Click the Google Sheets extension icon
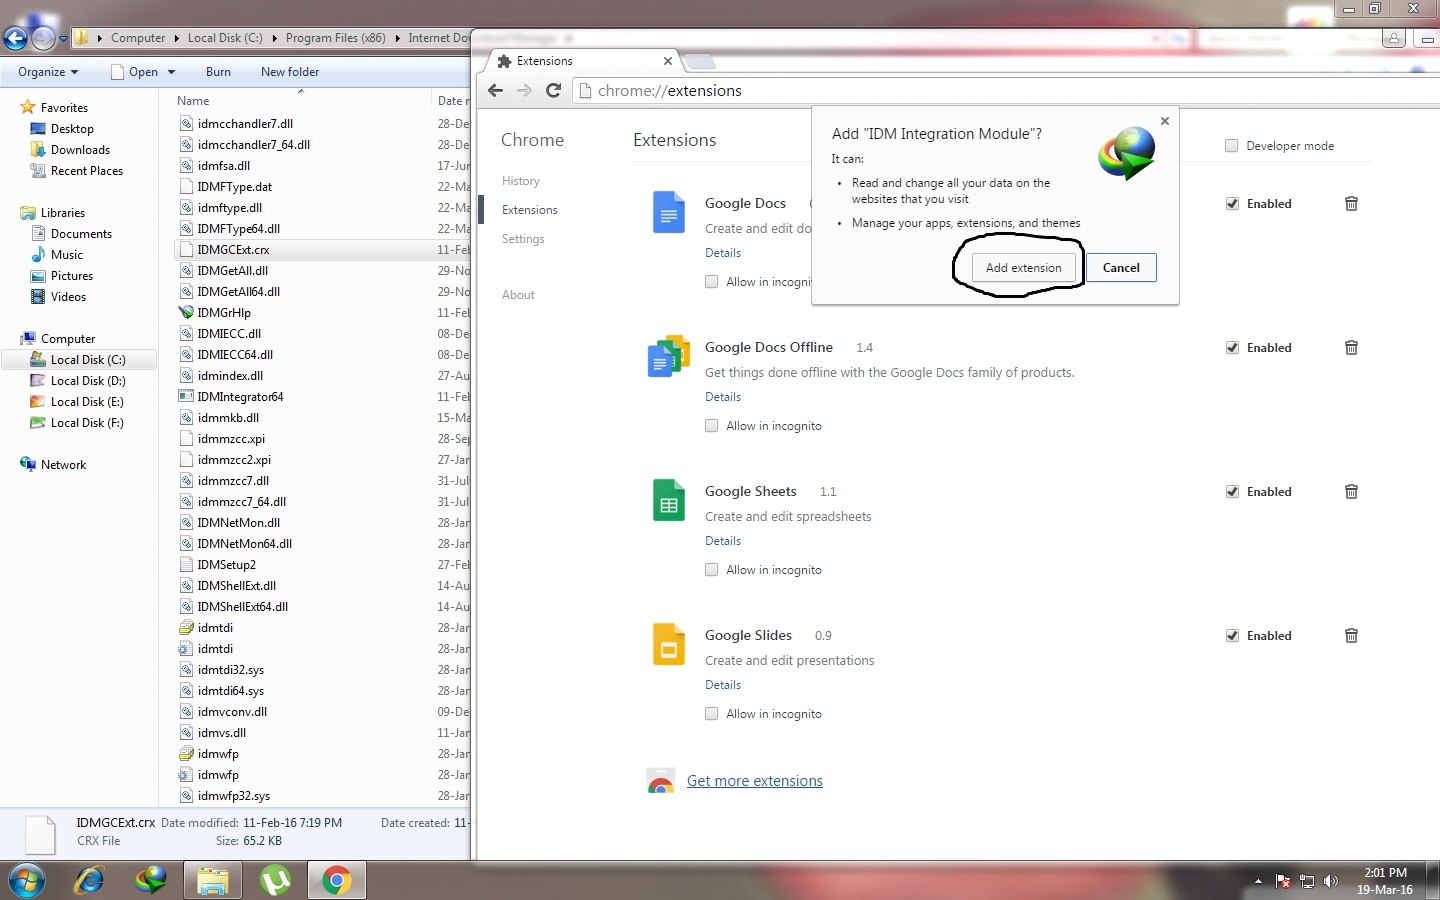The image size is (1440, 900). [669, 500]
